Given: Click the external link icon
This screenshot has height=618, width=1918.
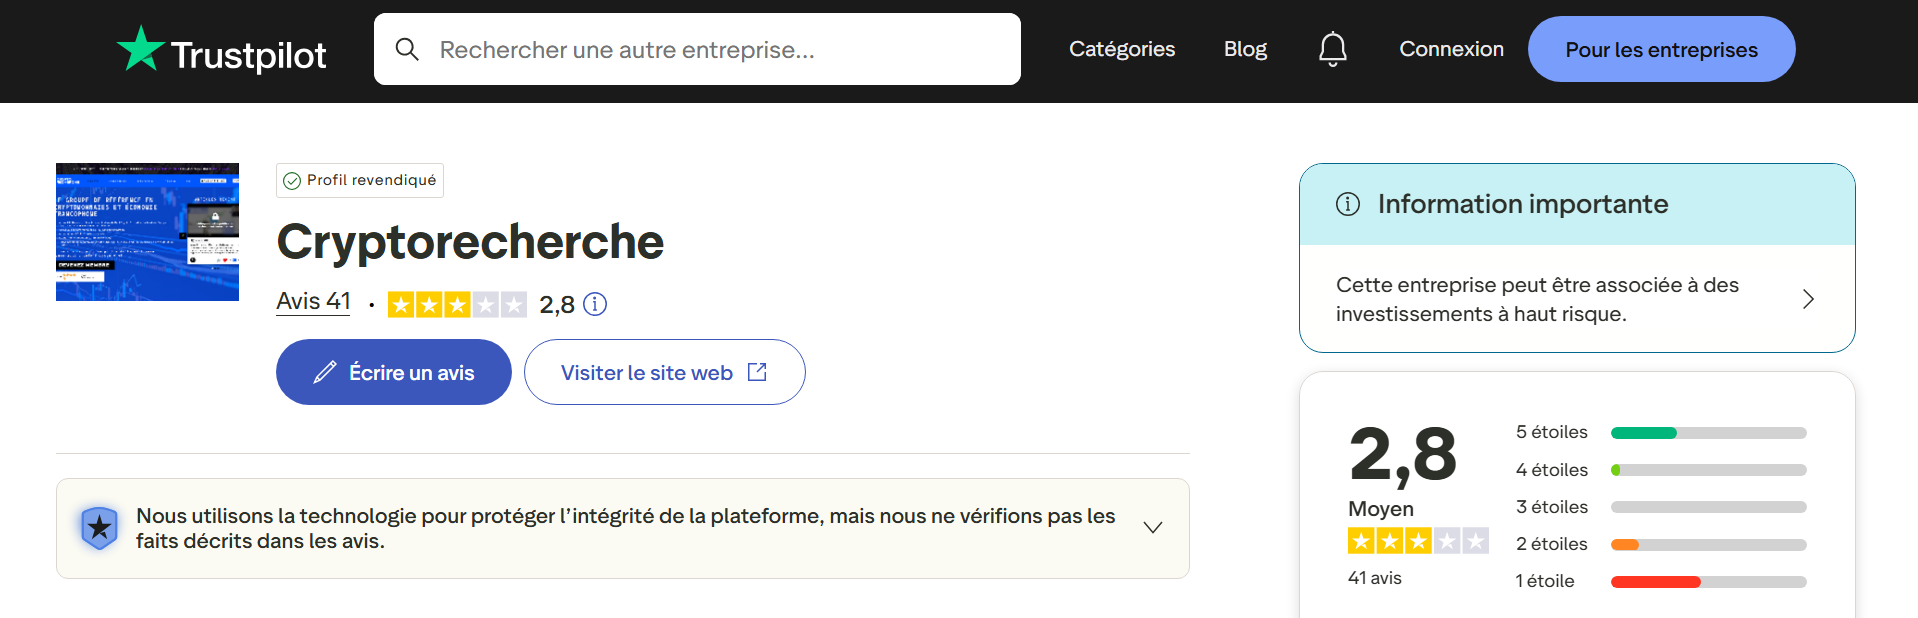Looking at the screenshot, I should pos(757,372).
